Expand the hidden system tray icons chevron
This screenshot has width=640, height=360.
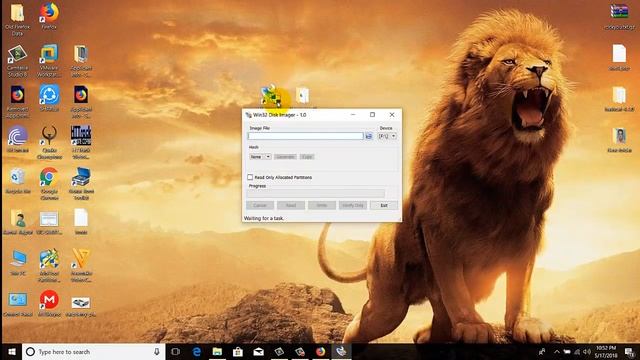(x=557, y=352)
